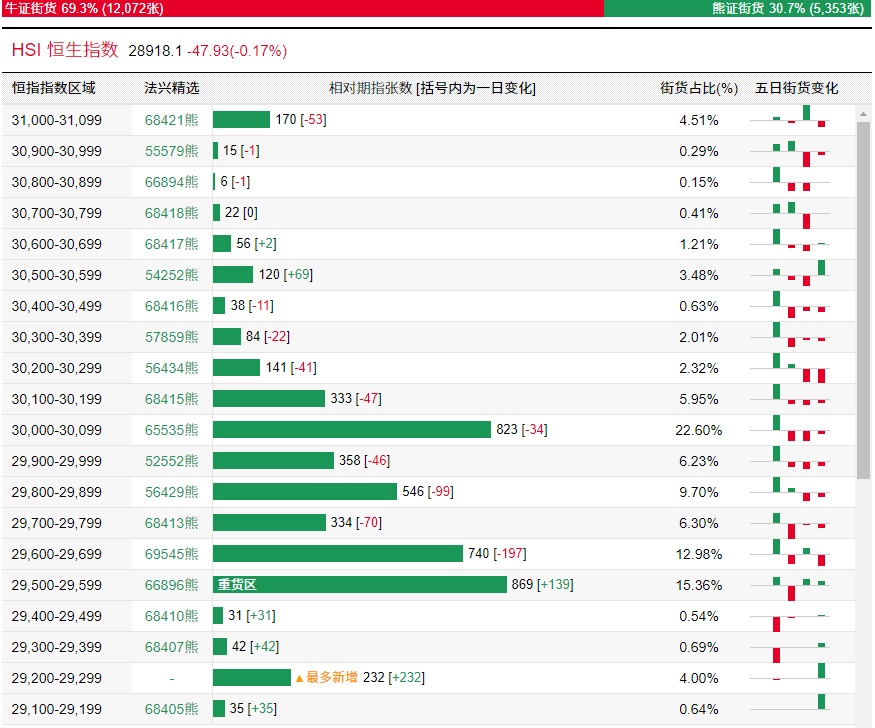Click the vertical scrollbar thumb
Viewport: 875px width, 728px height.
click(863, 300)
